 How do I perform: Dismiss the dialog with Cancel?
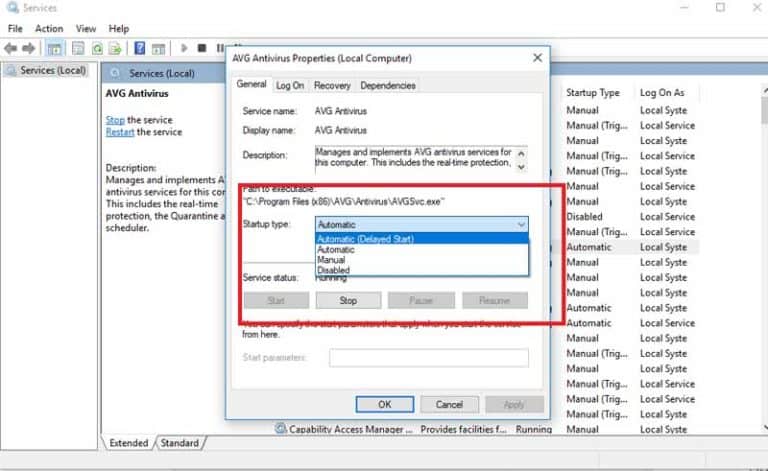tap(449, 404)
